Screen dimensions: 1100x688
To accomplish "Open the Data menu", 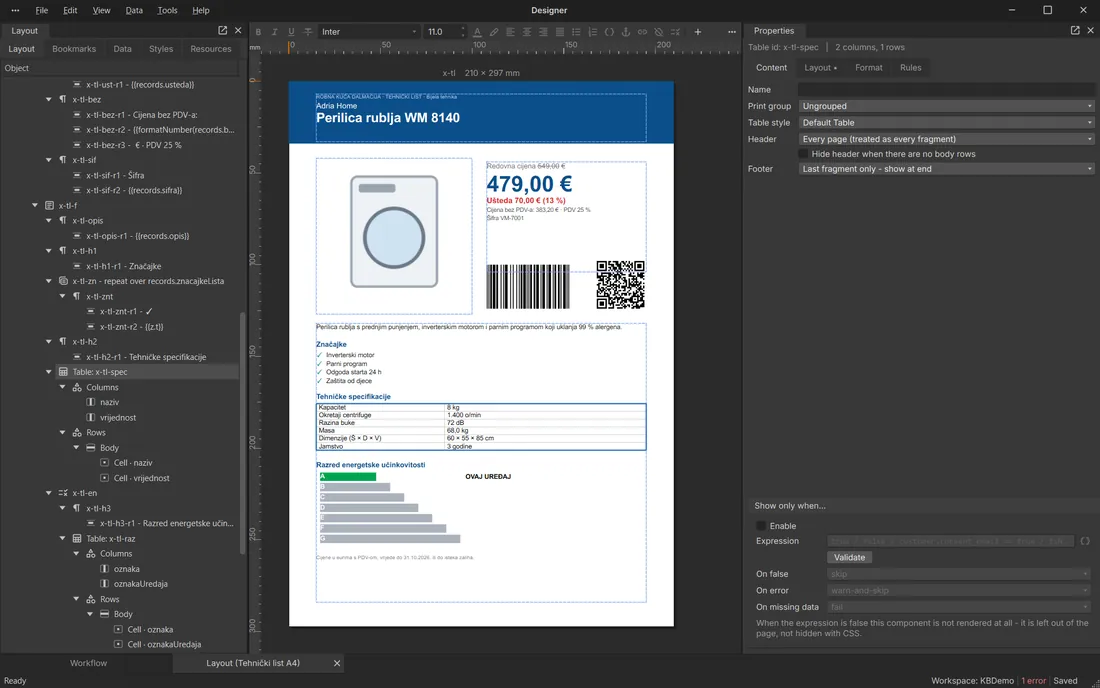I will (x=134, y=11).
